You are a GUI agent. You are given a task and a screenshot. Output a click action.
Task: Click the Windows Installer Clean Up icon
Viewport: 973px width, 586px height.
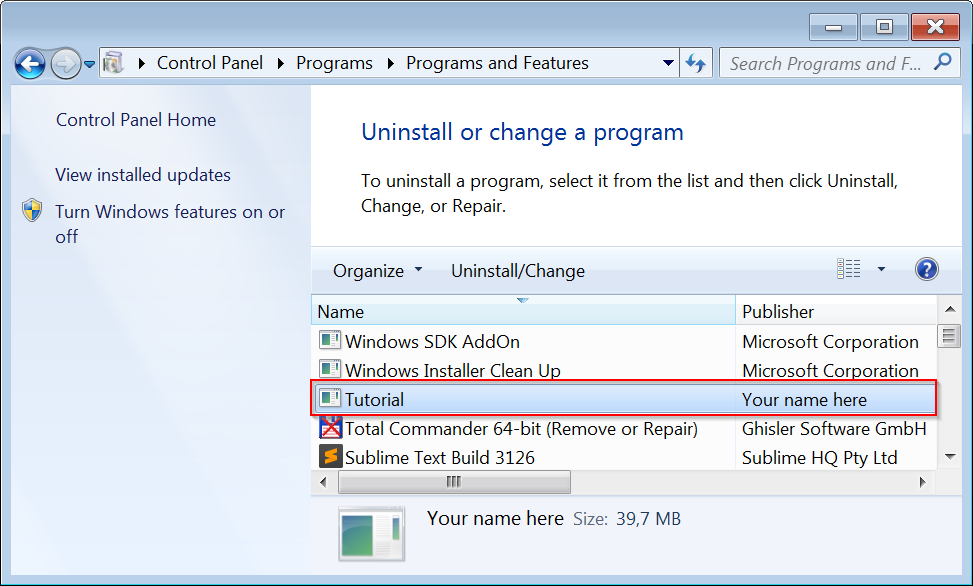tap(330, 369)
